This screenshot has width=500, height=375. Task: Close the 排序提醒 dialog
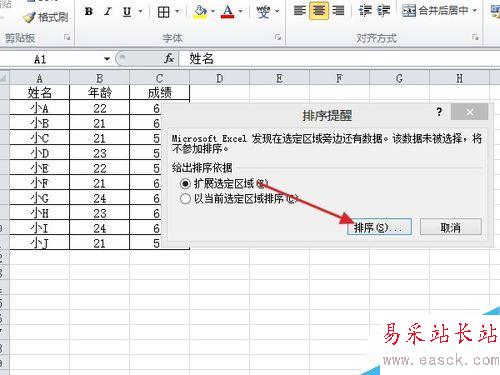469,112
